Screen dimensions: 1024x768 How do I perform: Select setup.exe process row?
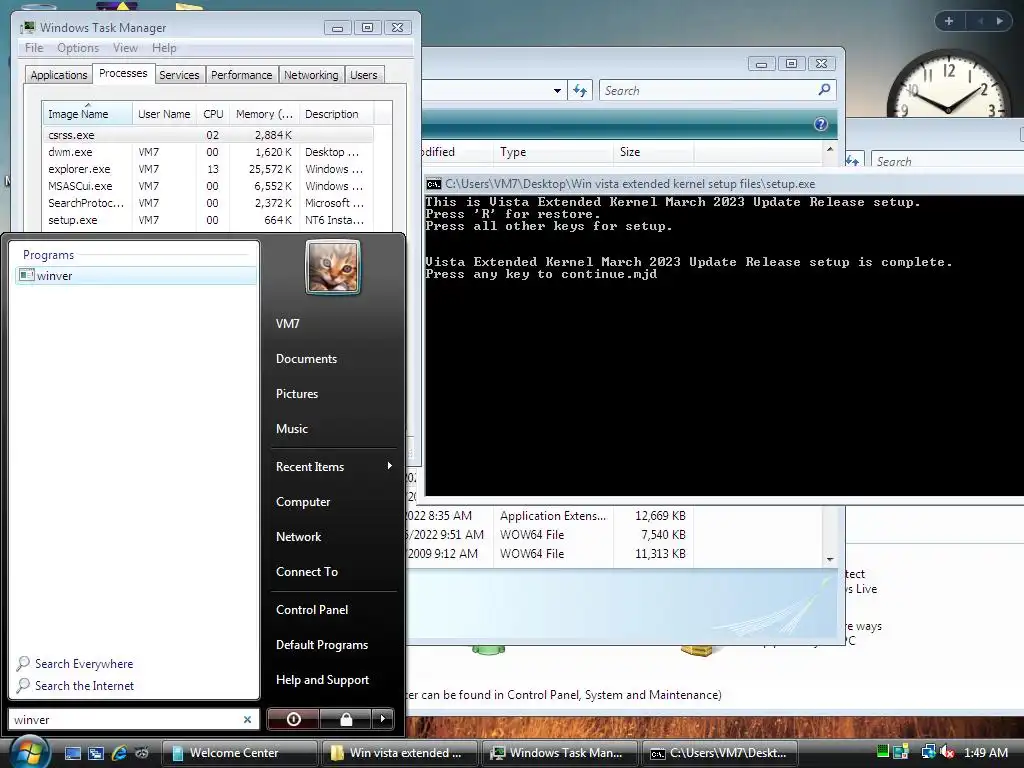click(208, 220)
